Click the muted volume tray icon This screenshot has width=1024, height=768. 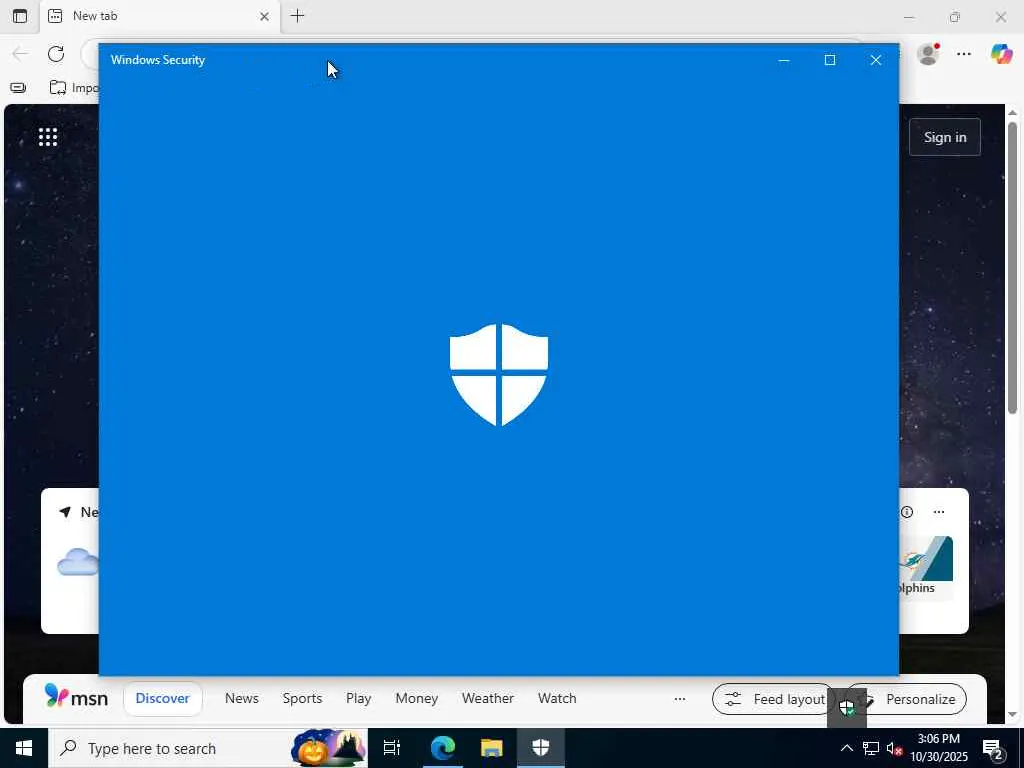click(x=895, y=748)
